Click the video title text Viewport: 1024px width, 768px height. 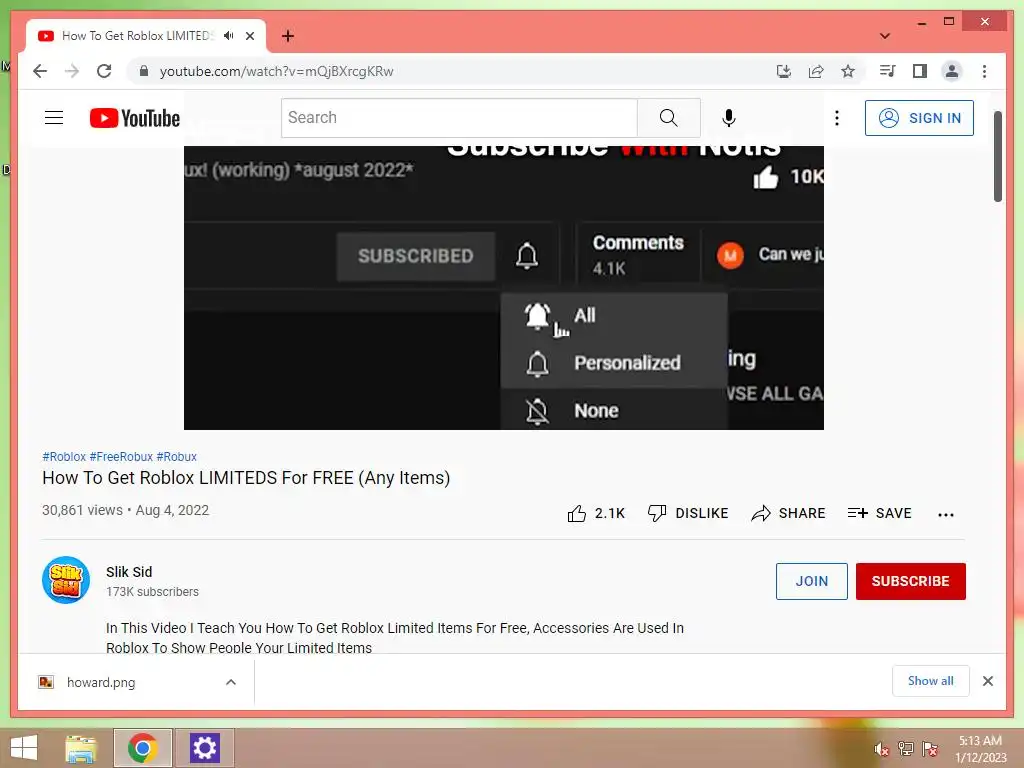(246, 478)
